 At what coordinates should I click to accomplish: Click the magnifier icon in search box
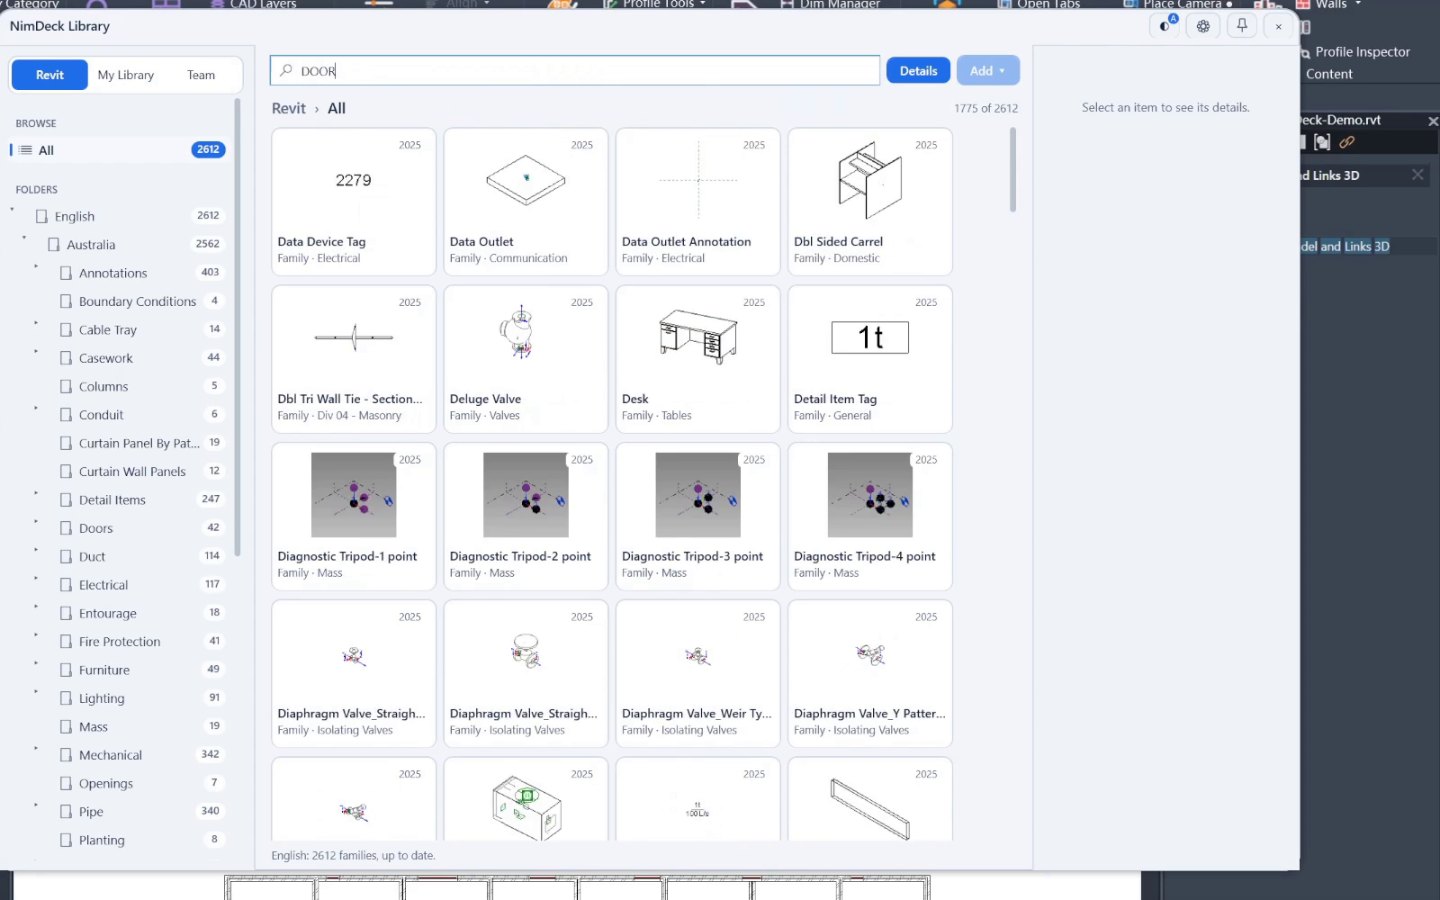click(x=286, y=71)
